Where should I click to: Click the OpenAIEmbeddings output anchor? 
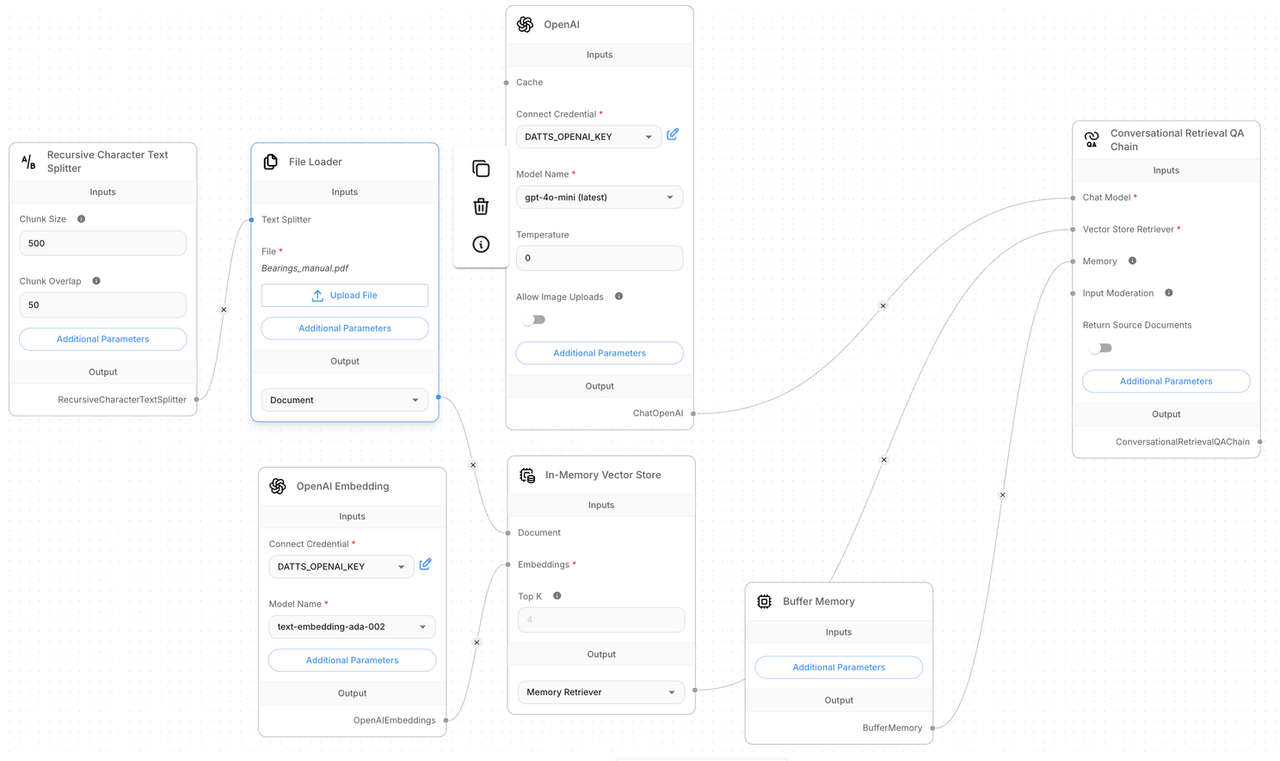tap(446, 720)
